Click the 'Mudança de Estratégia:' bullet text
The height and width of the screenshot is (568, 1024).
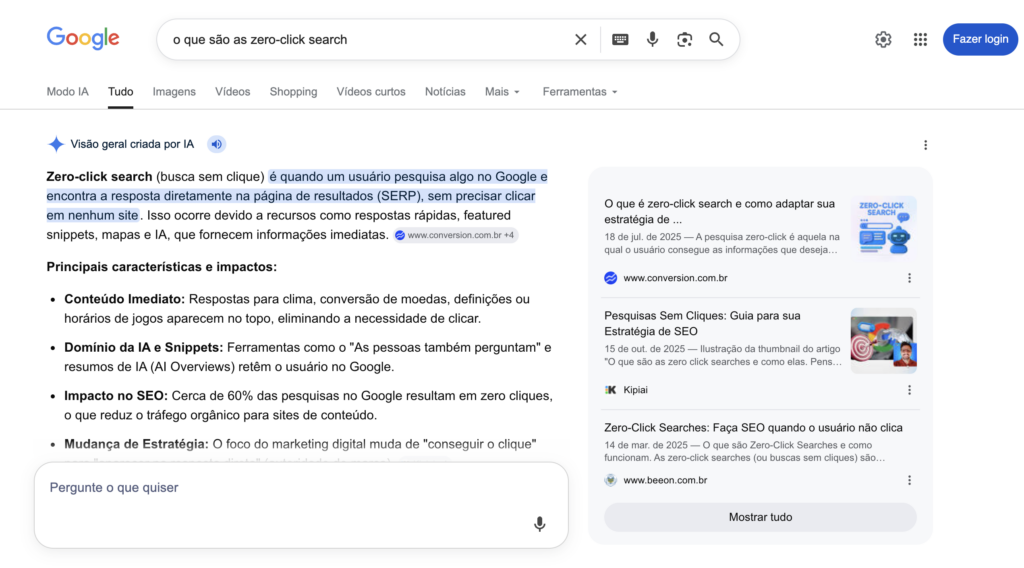point(136,444)
